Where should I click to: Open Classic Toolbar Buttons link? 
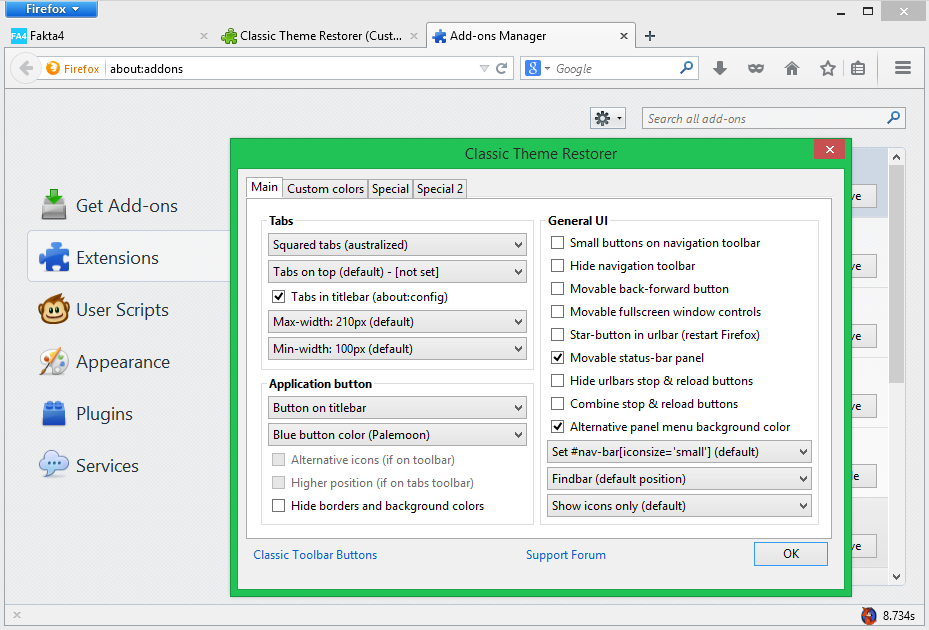coord(315,555)
